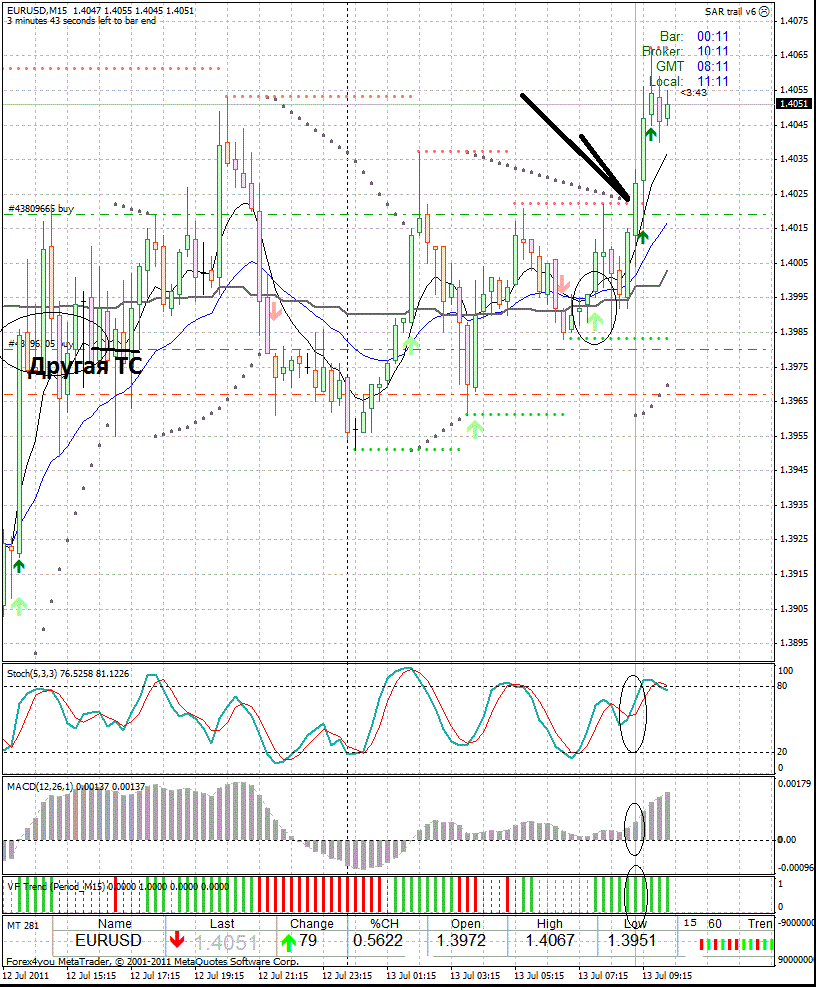Select the pink down arrow near 13 Jul 05:15
Viewport: 816px width, 987px height.
click(564, 285)
